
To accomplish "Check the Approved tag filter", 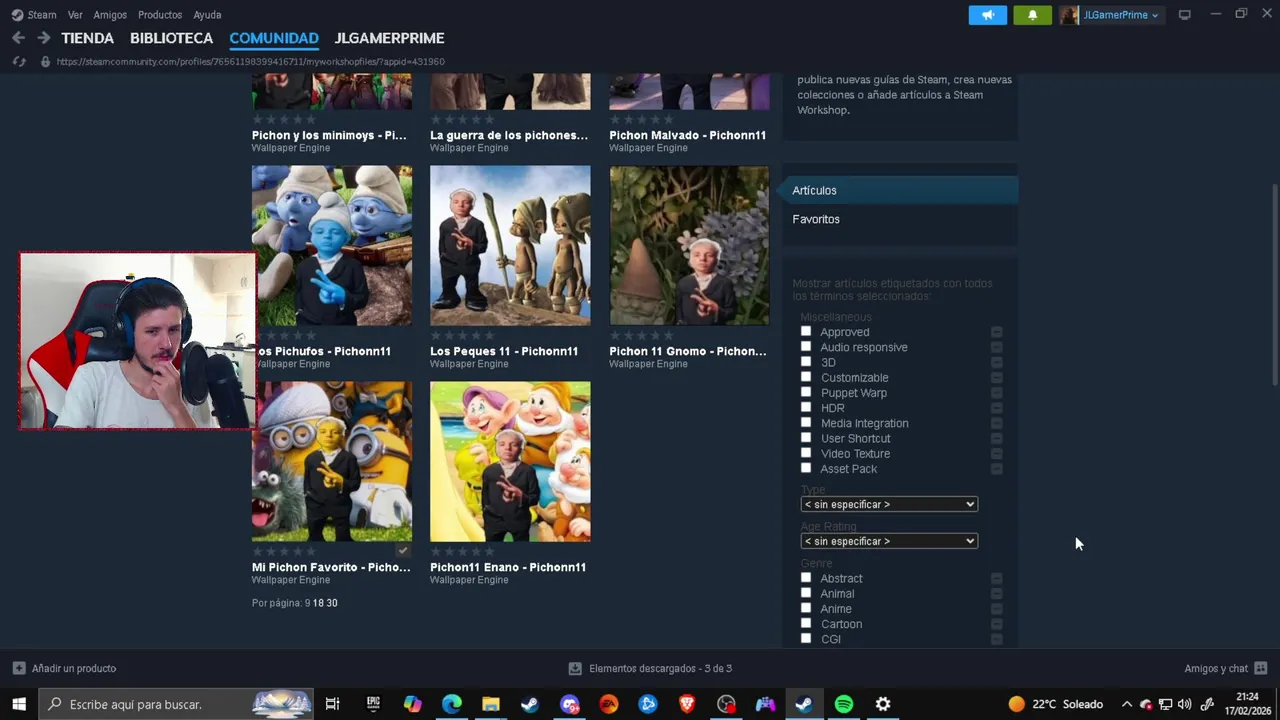I will (806, 331).
